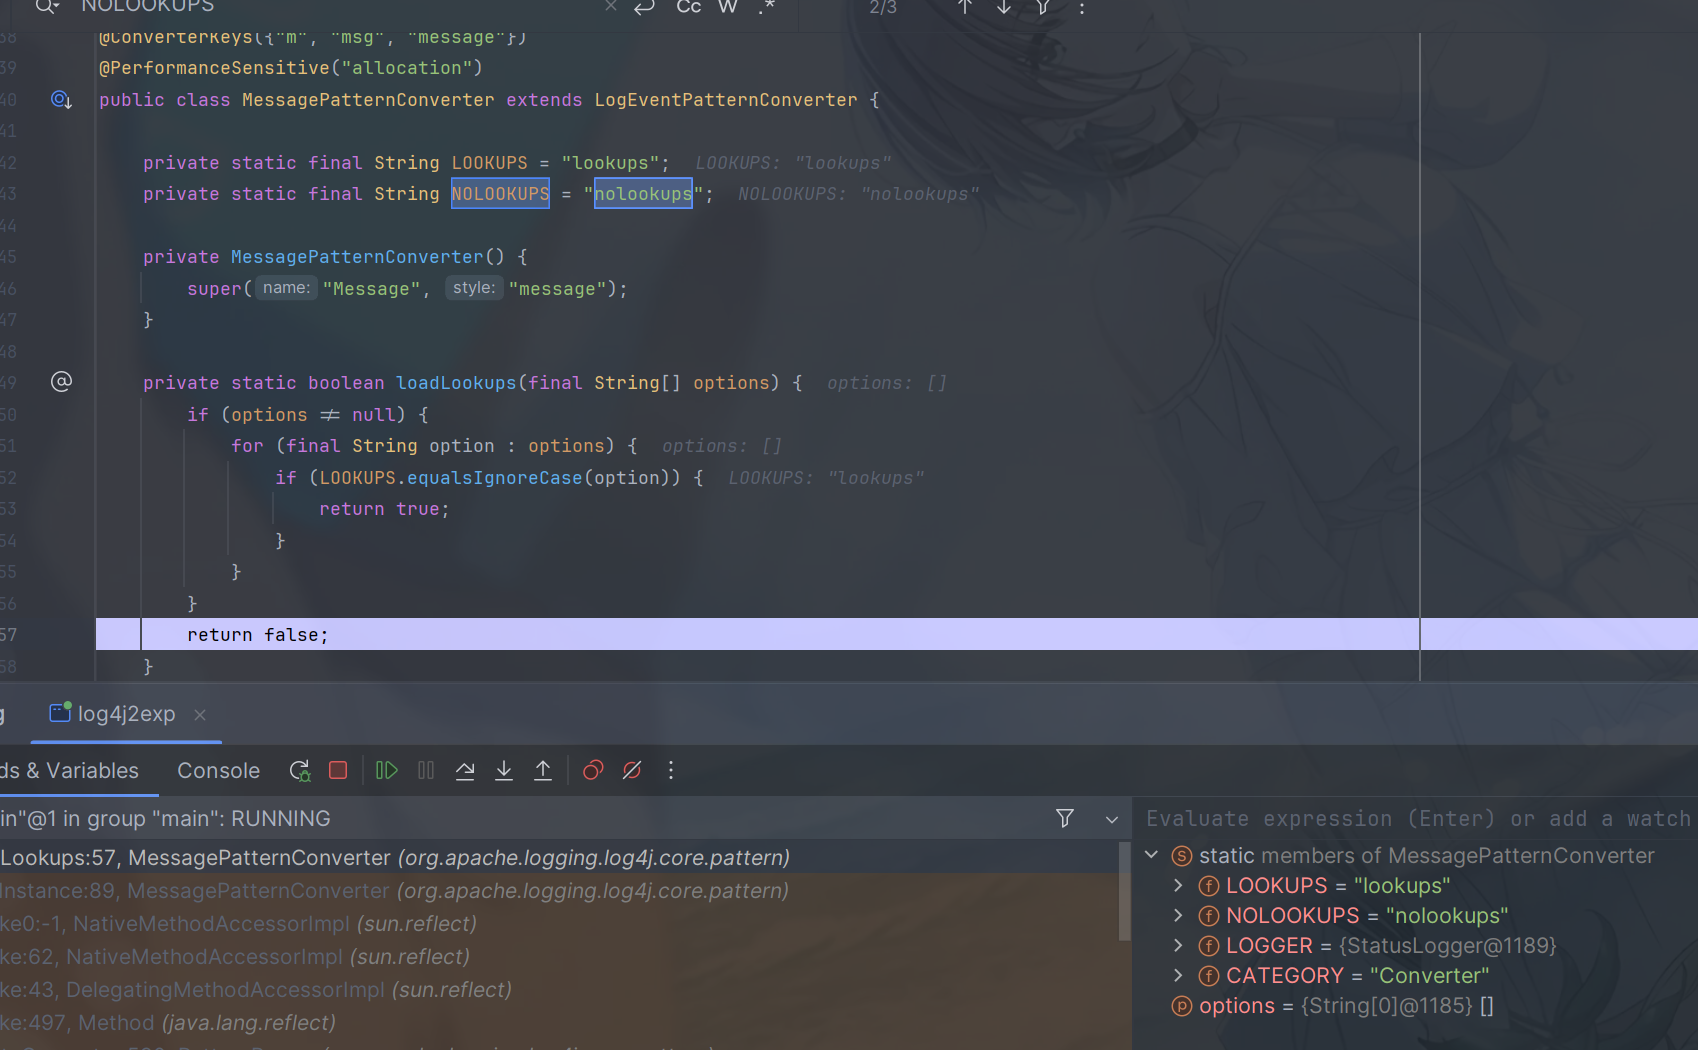Click the loadLookups method name
Image resolution: width=1698 pixels, height=1050 pixels.
pos(456,383)
